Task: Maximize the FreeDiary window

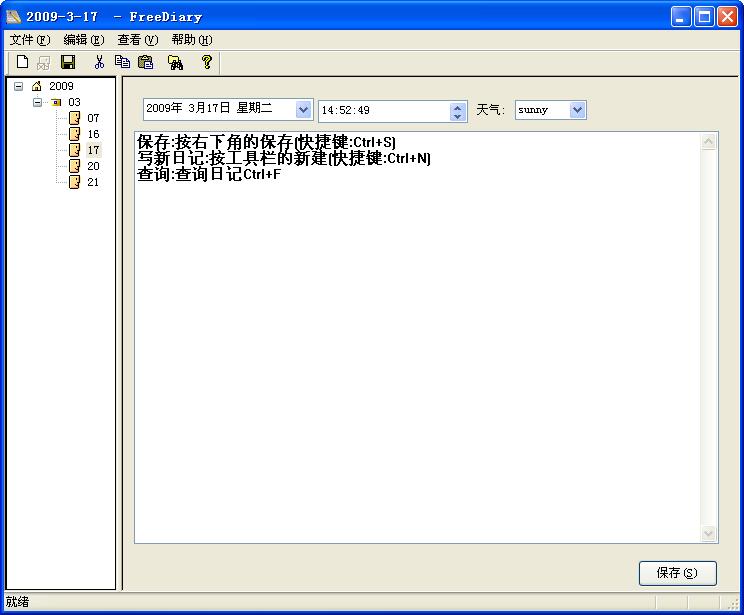Action: coord(705,17)
